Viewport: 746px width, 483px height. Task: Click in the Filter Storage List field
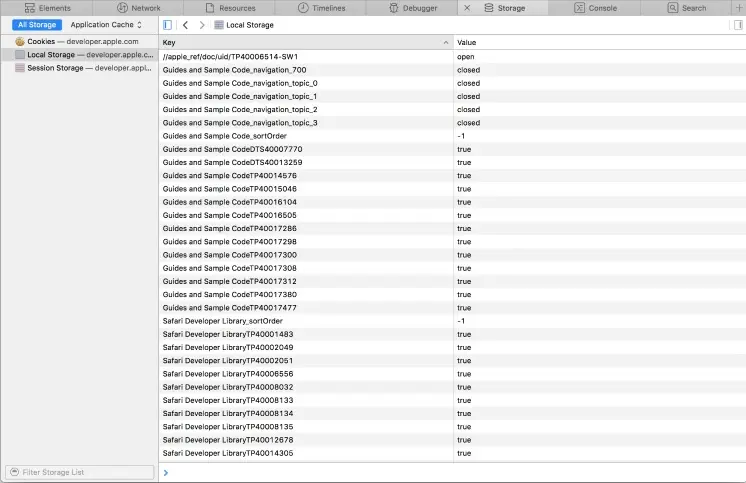tap(80, 472)
